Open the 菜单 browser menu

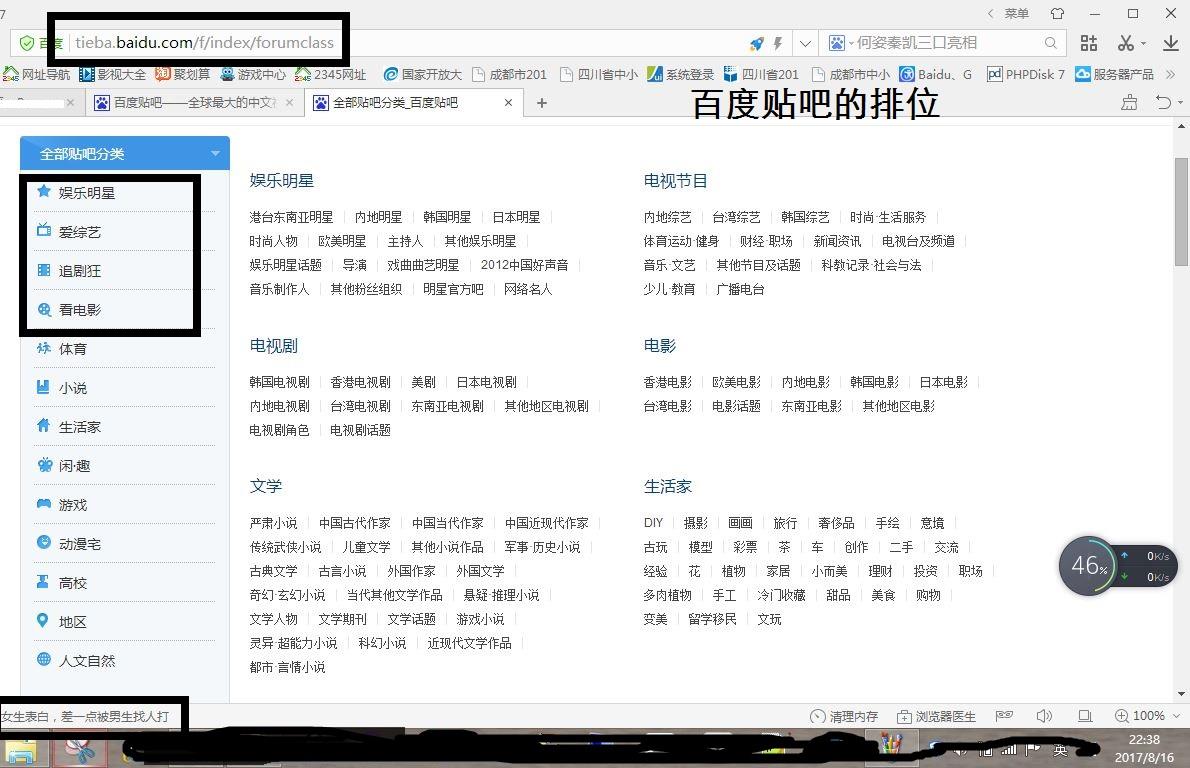click(1016, 14)
